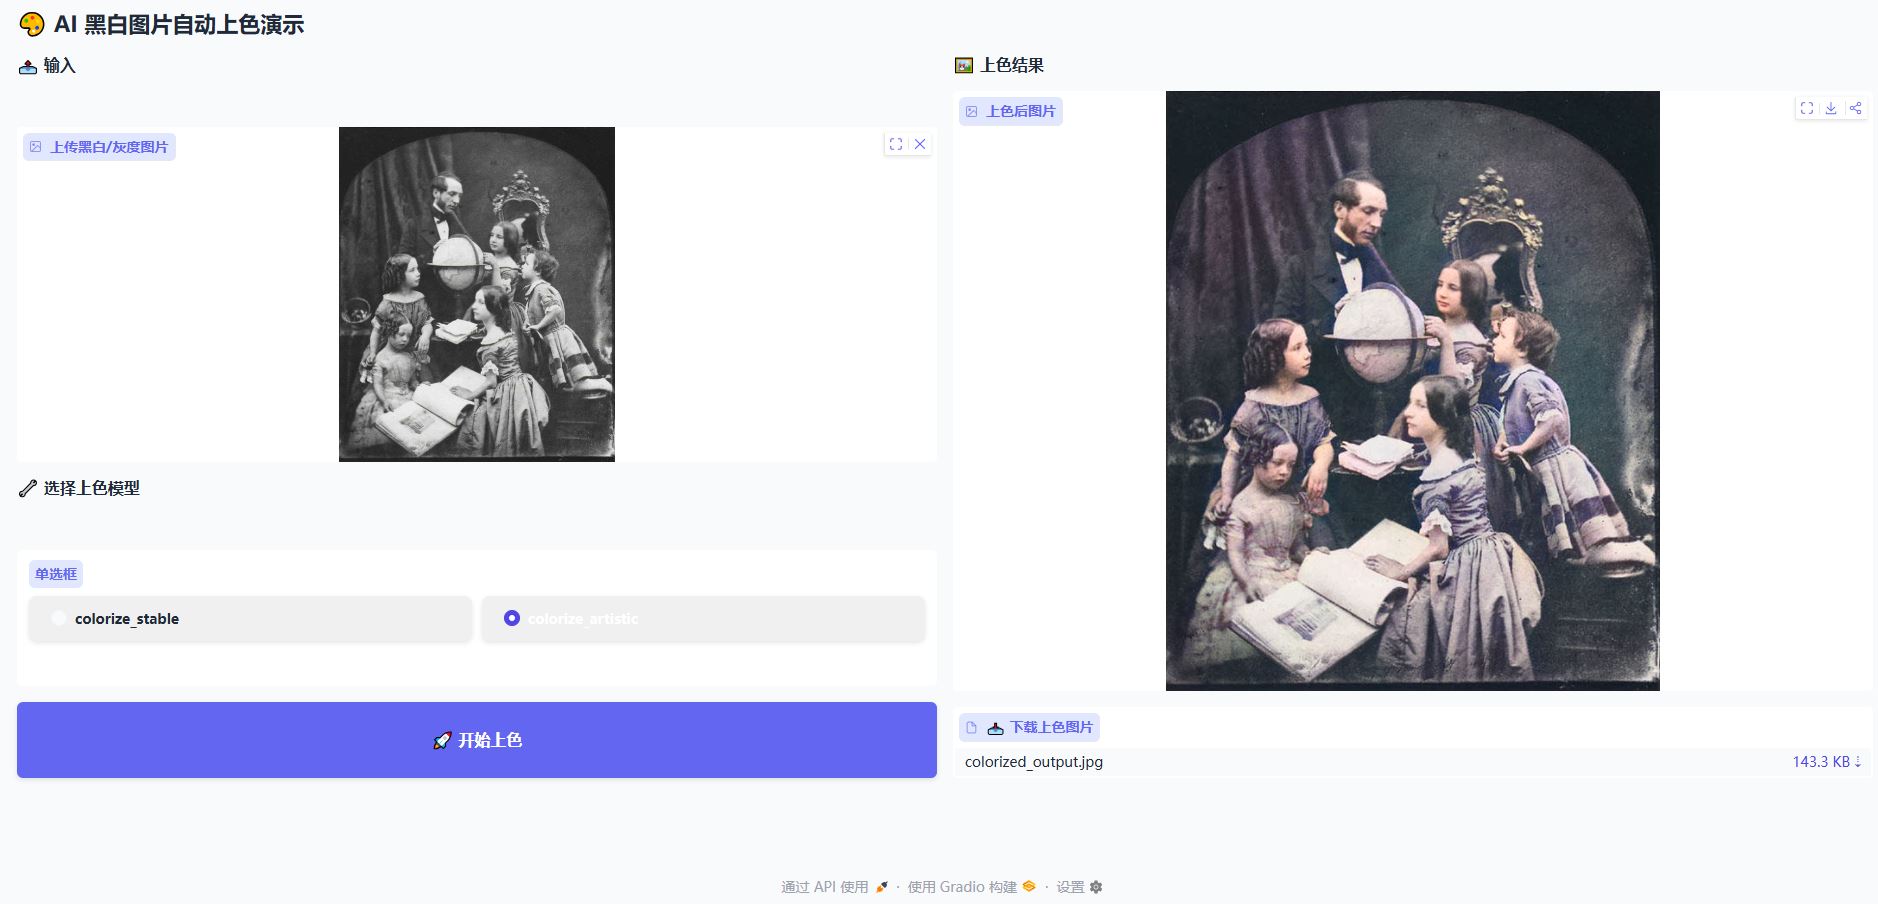The image size is (1878, 904).
Task: Share the colorized result image
Action: (1855, 108)
